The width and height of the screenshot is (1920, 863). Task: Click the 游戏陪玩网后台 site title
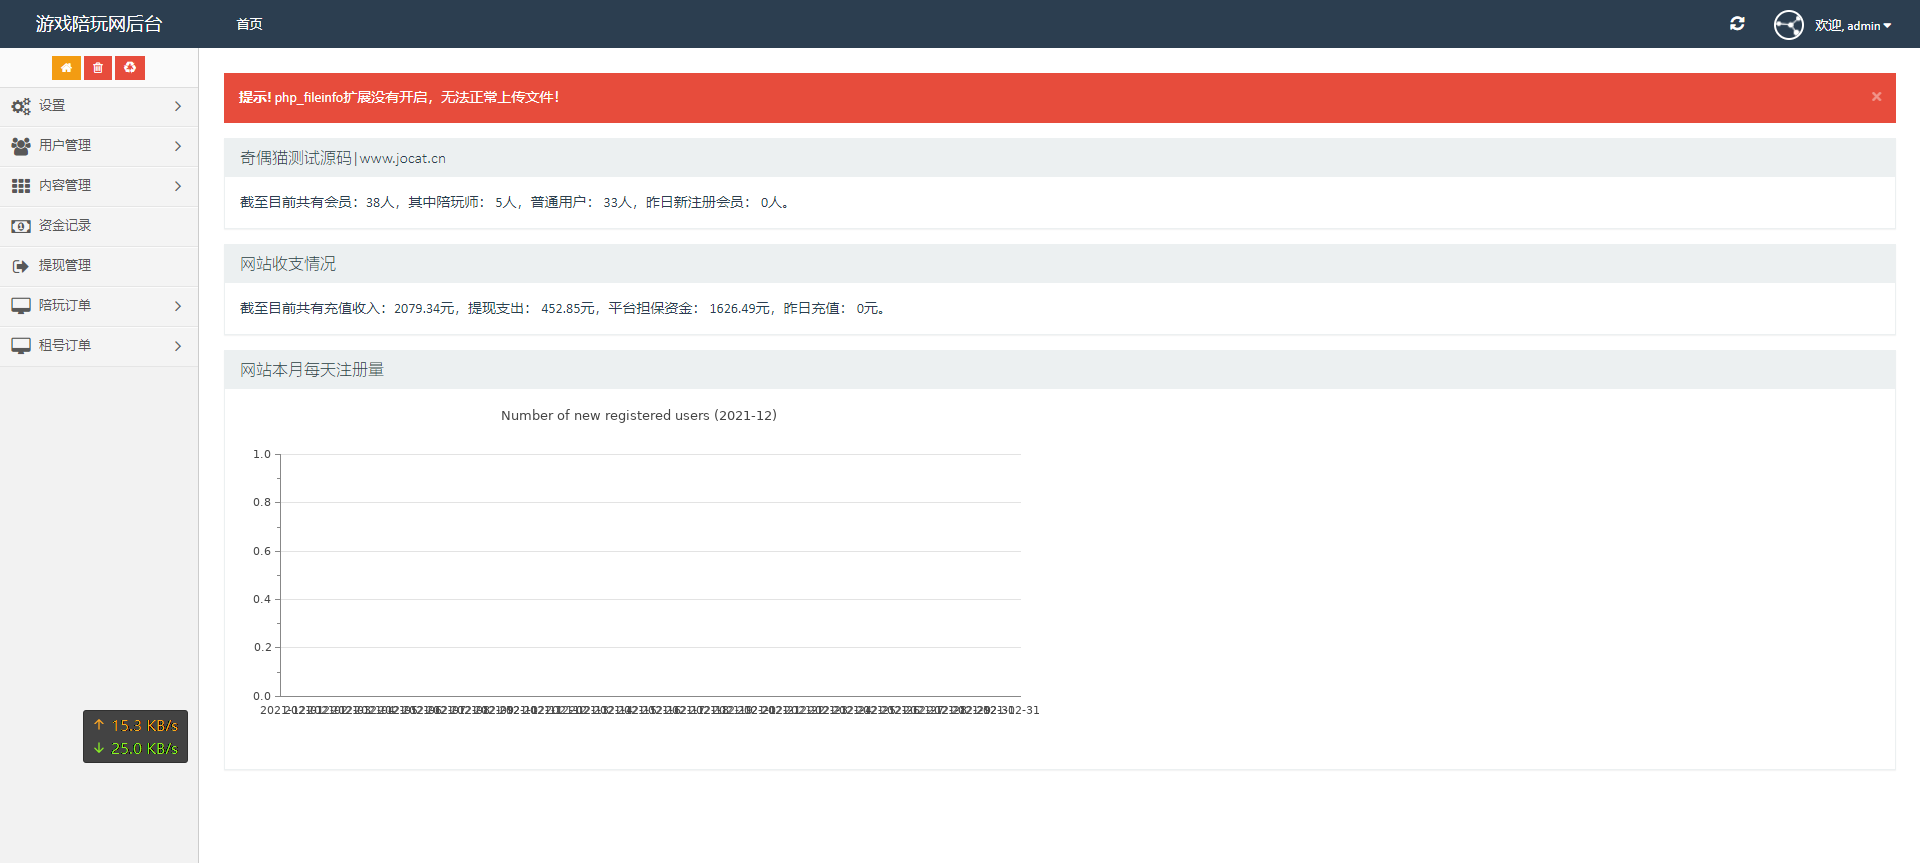point(99,24)
